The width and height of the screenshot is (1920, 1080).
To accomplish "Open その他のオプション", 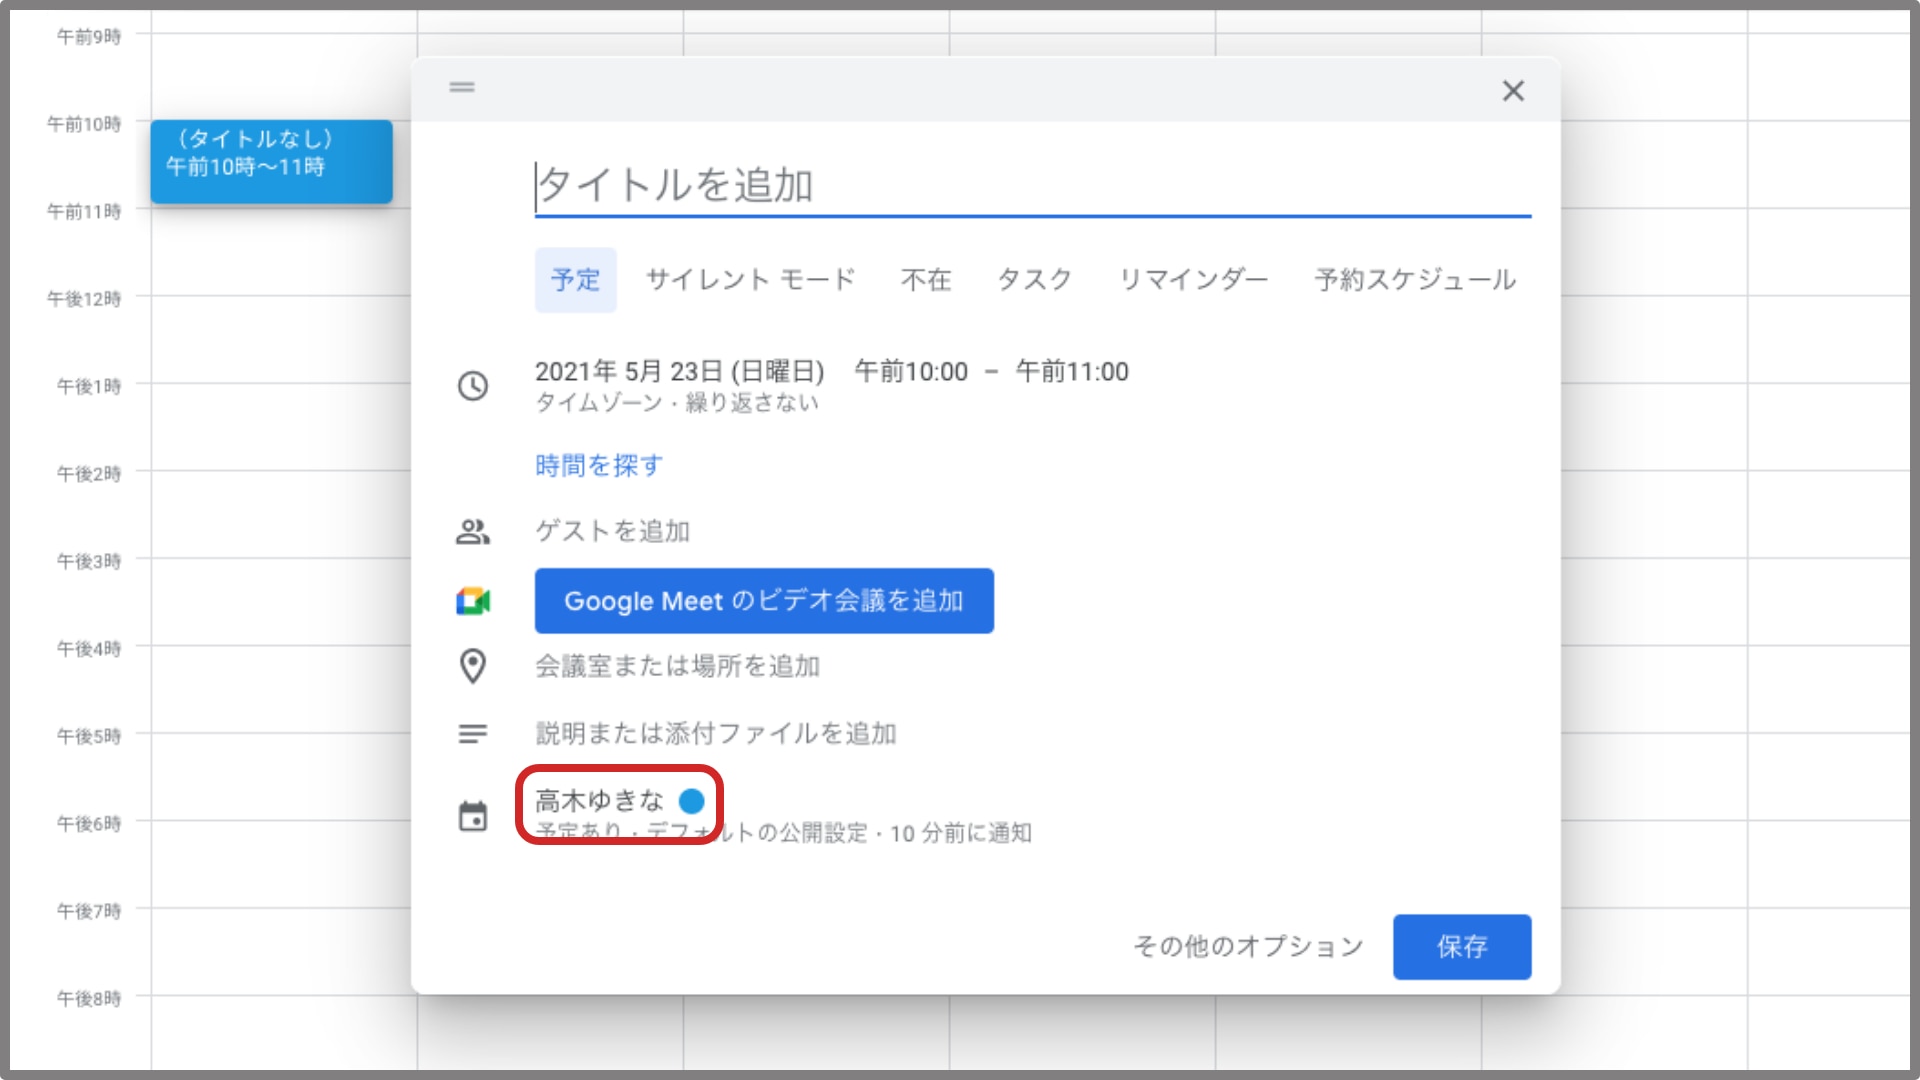I will pyautogui.click(x=1248, y=947).
